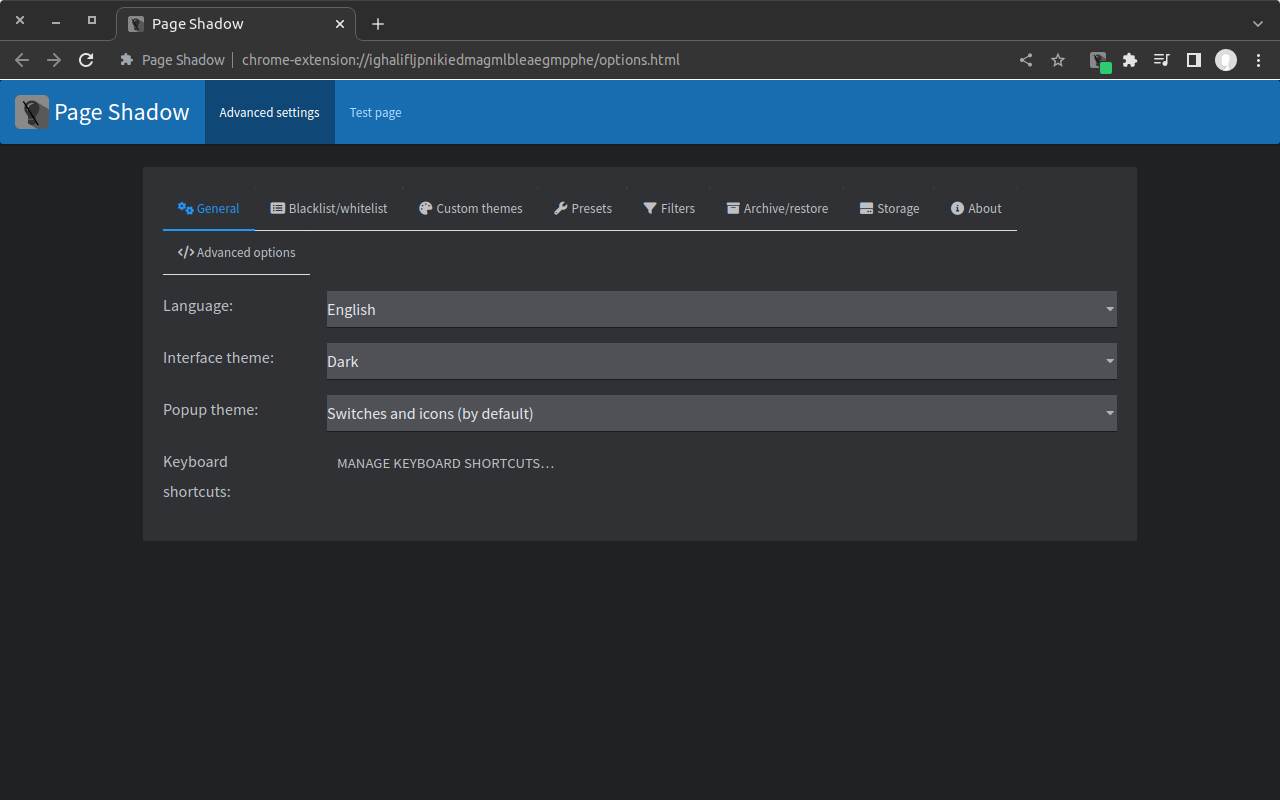Open the Filters tab
The height and width of the screenshot is (800, 1280).
point(669,209)
